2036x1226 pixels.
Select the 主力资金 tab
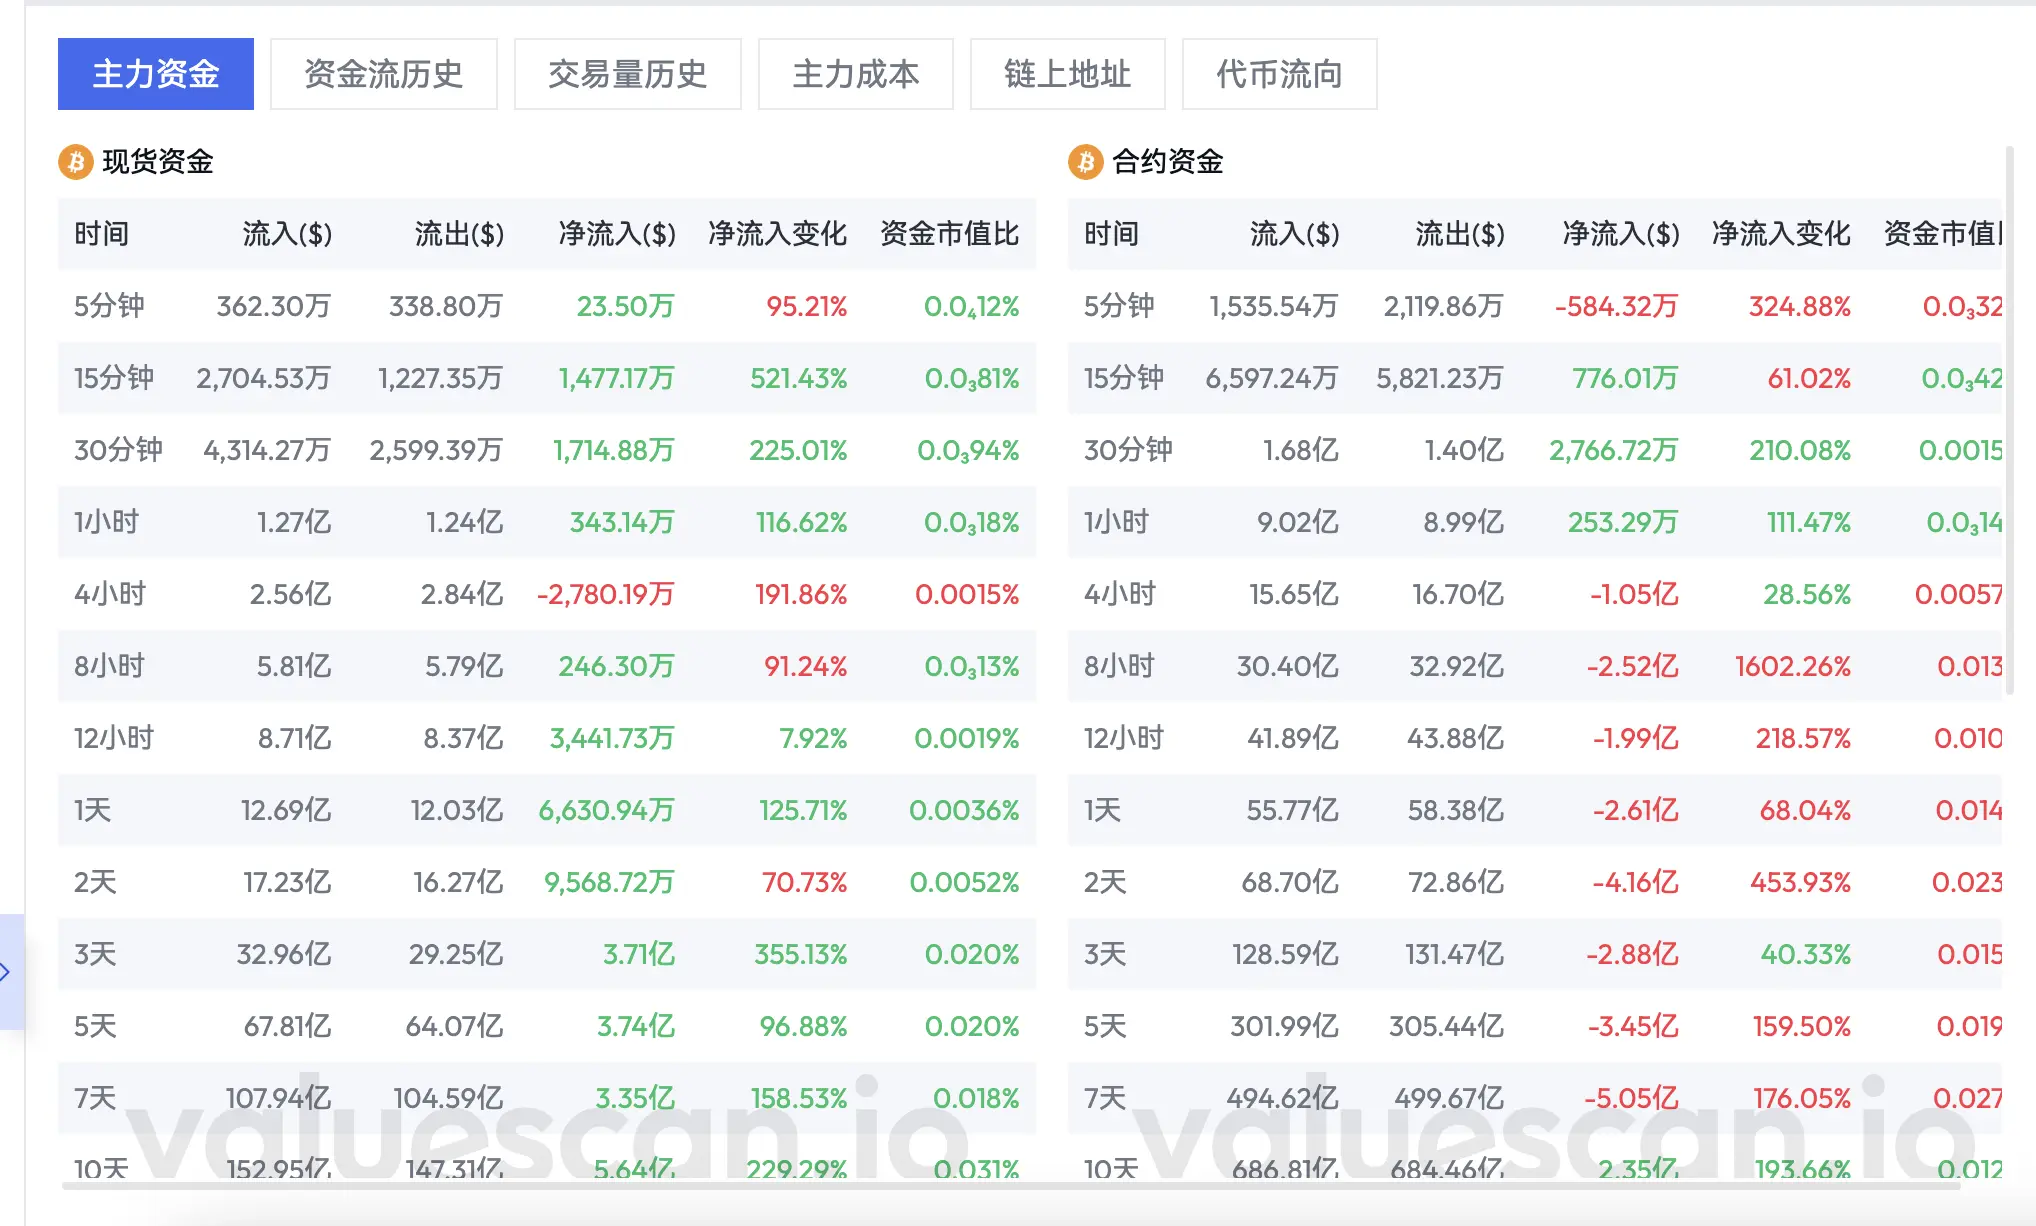[156, 74]
